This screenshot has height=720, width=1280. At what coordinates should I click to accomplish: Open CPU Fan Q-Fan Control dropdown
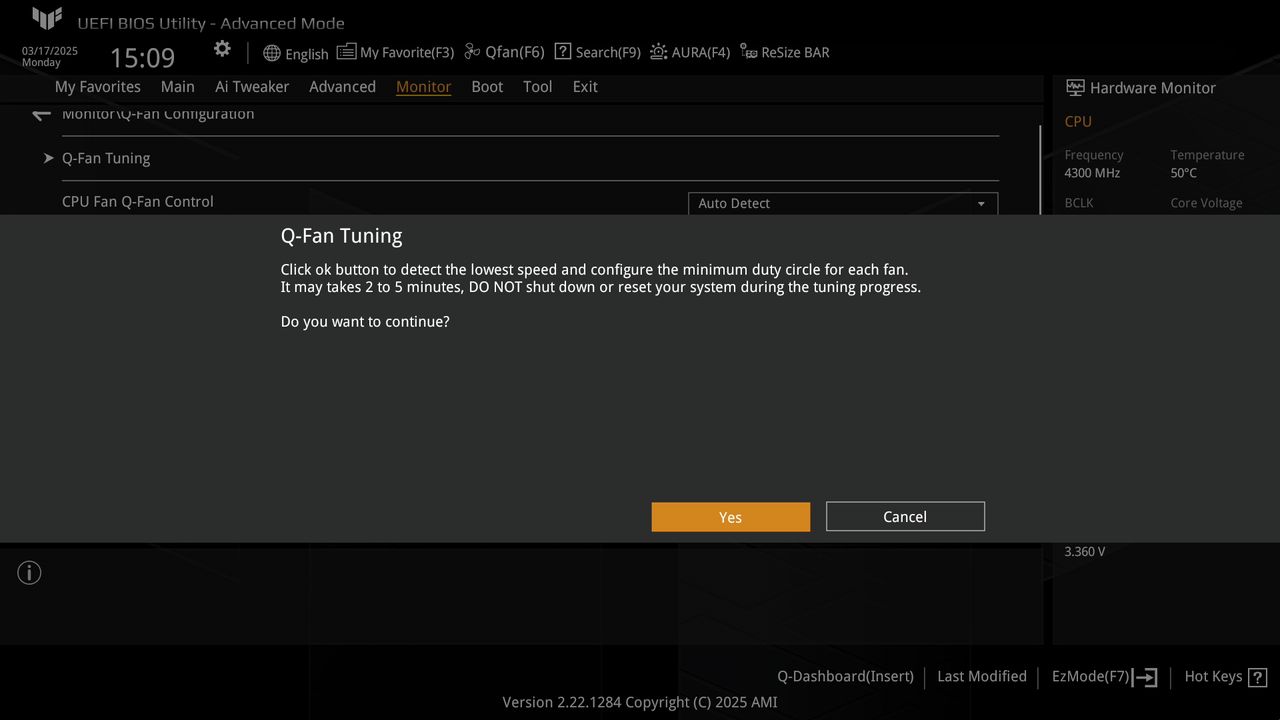click(x=843, y=203)
